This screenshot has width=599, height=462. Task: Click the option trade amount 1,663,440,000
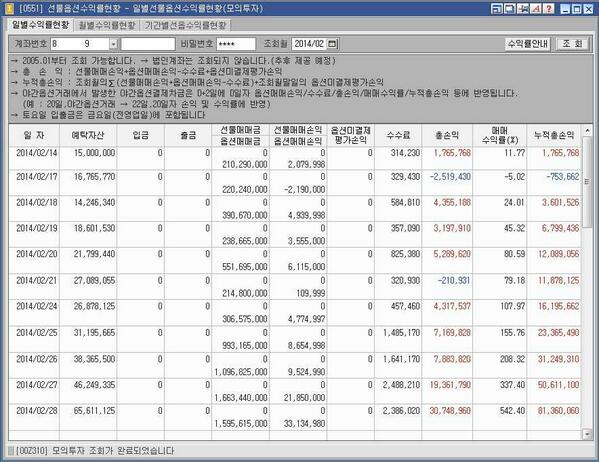(x=241, y=398)
